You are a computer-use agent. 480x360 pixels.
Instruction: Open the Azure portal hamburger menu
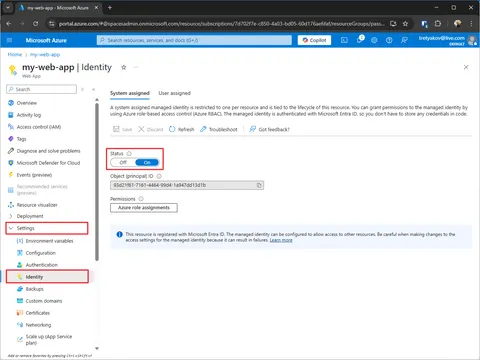coord(9,40)
